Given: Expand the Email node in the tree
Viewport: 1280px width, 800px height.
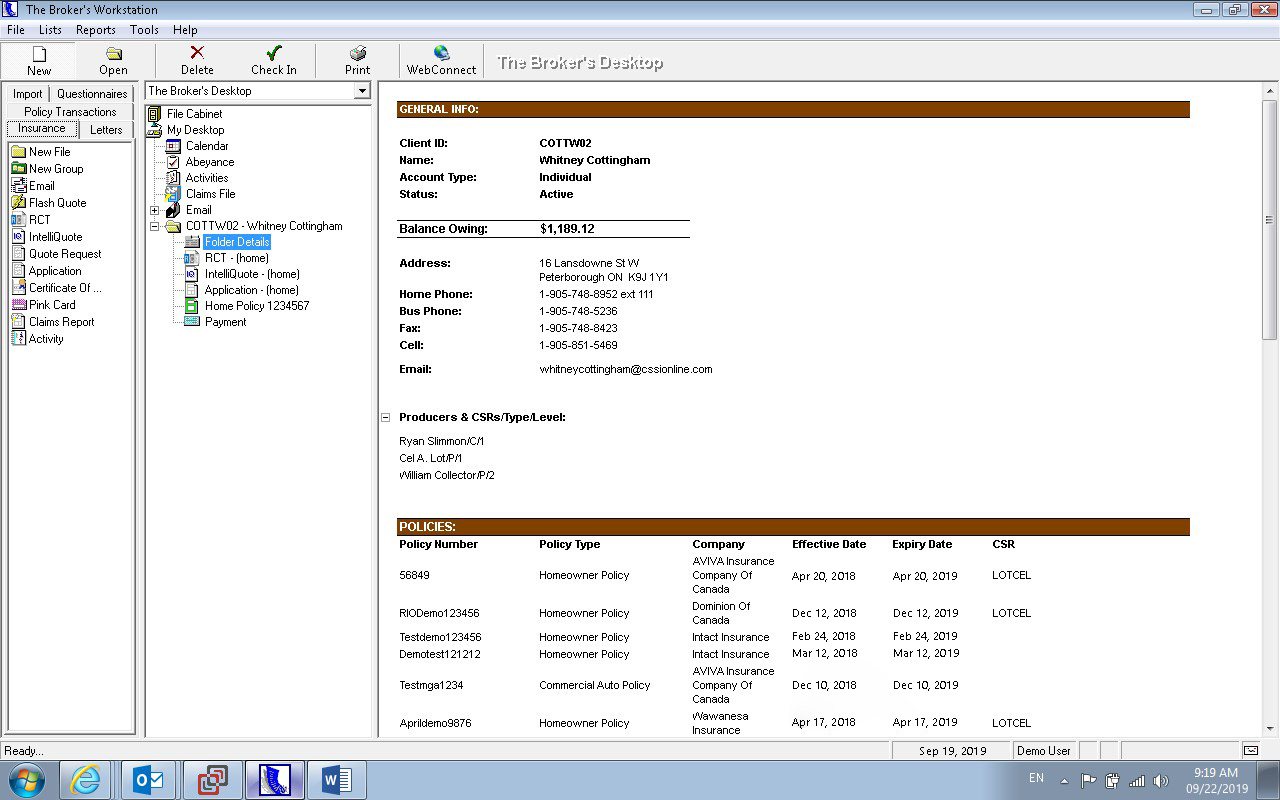Looking at the screenshot, I should 152,210.
